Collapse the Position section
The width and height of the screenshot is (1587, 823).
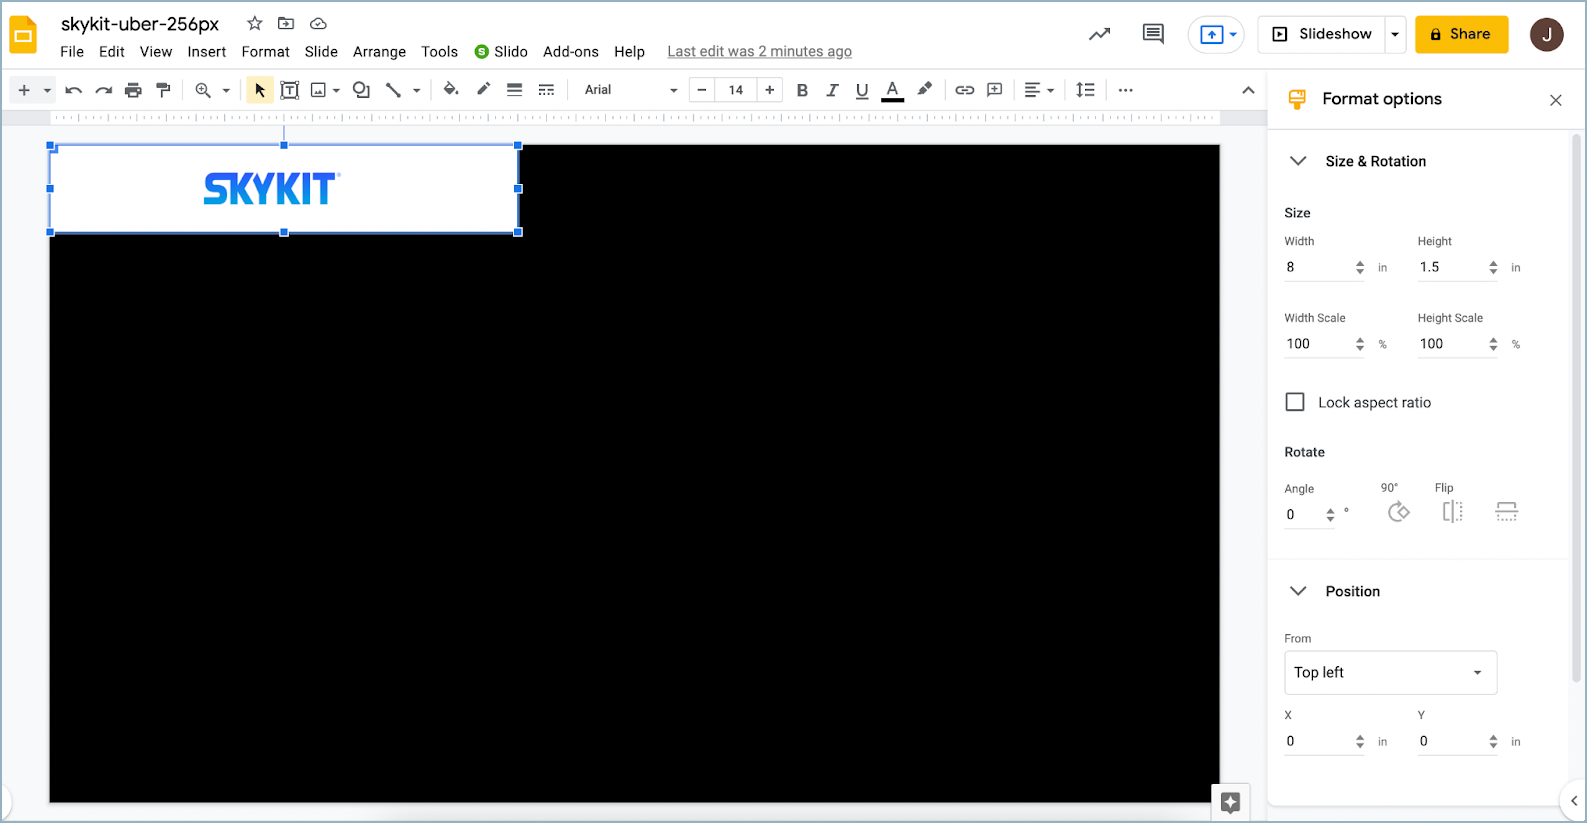click(x=1298, y=591)
